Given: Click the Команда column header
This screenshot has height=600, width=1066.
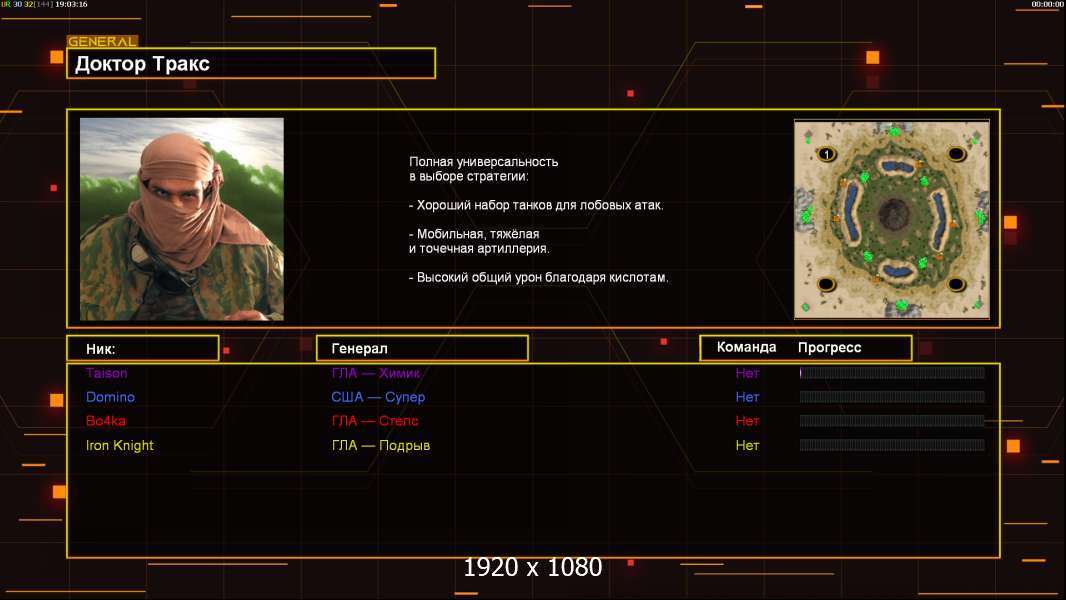Looking at the screenshot, I should tap(746, 347).
